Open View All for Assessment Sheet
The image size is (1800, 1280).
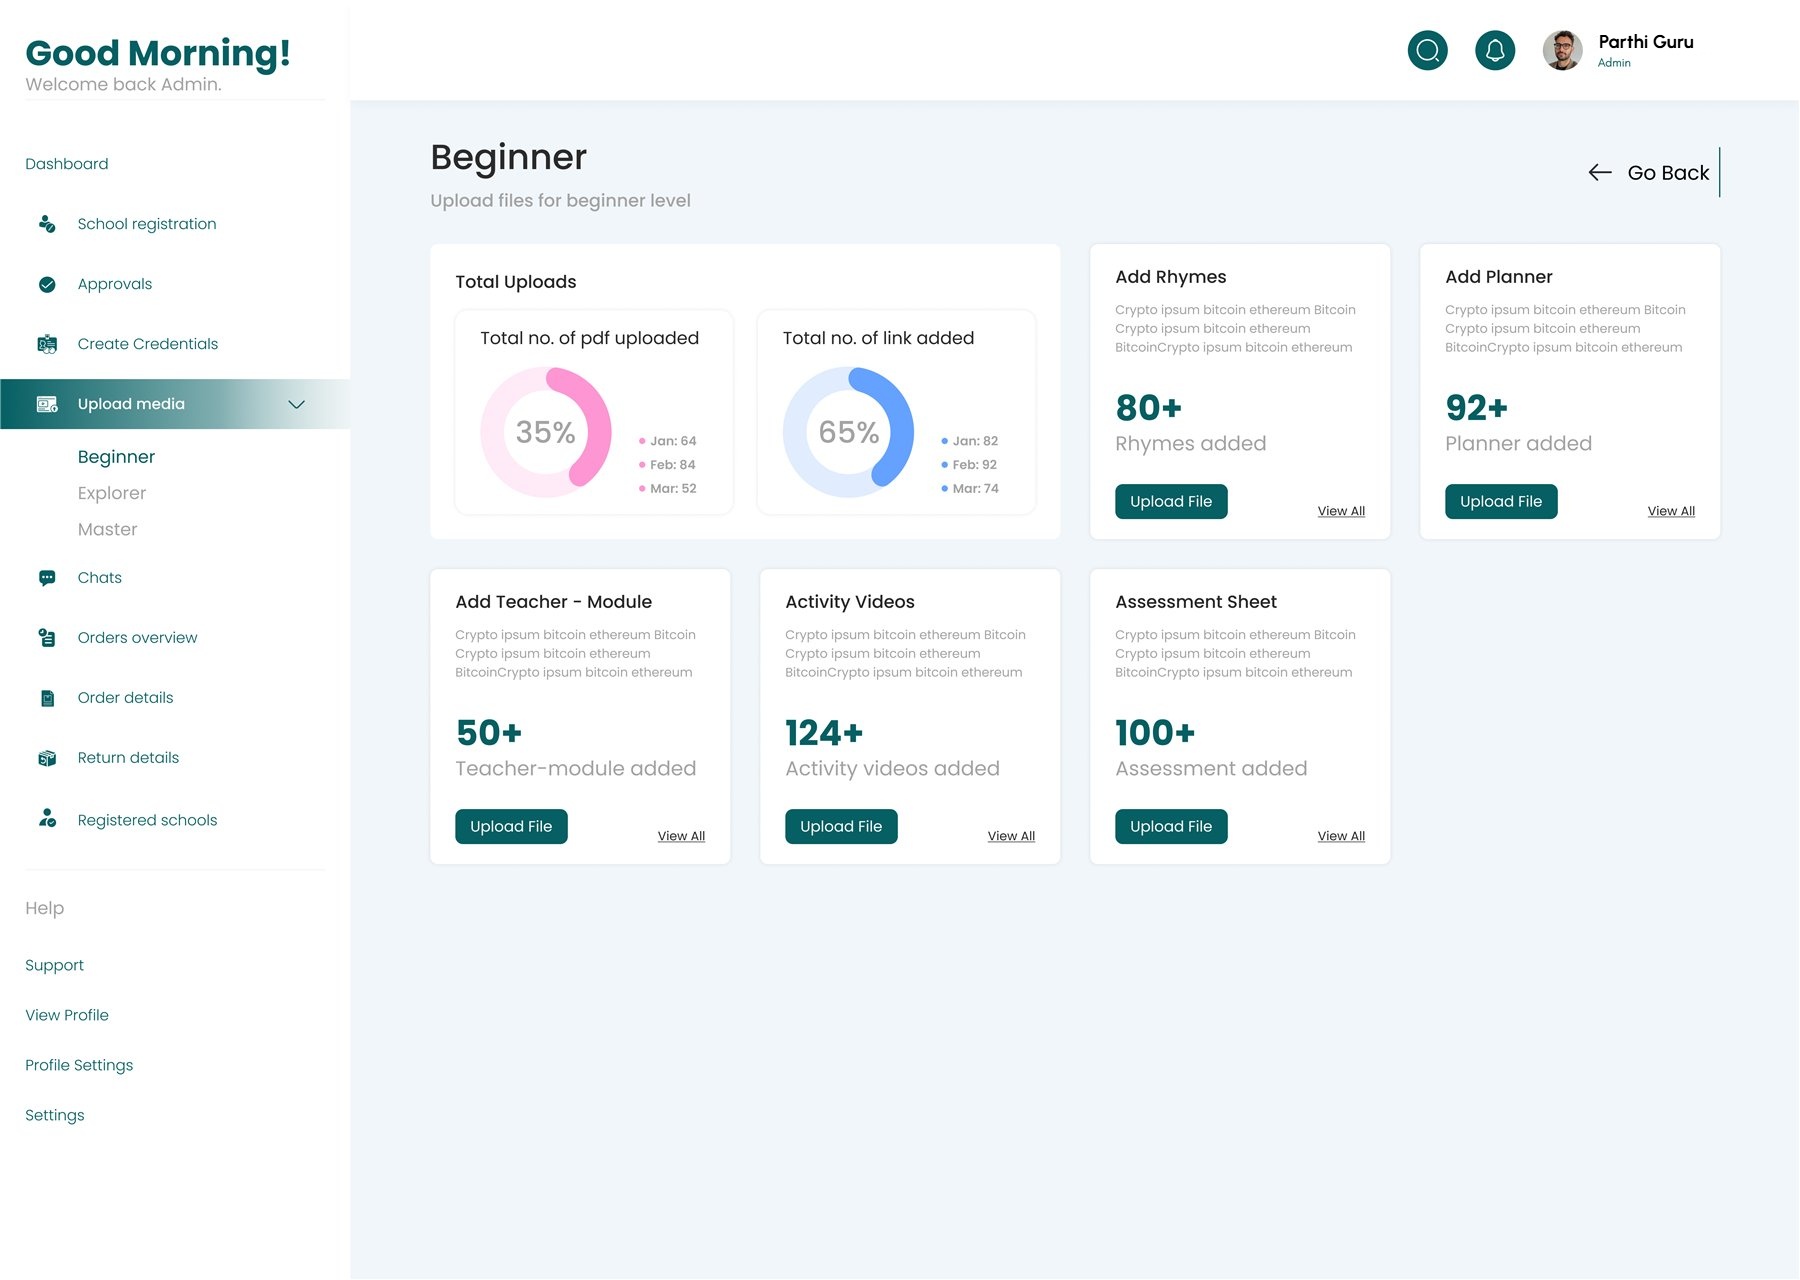tap(1341, 836)
